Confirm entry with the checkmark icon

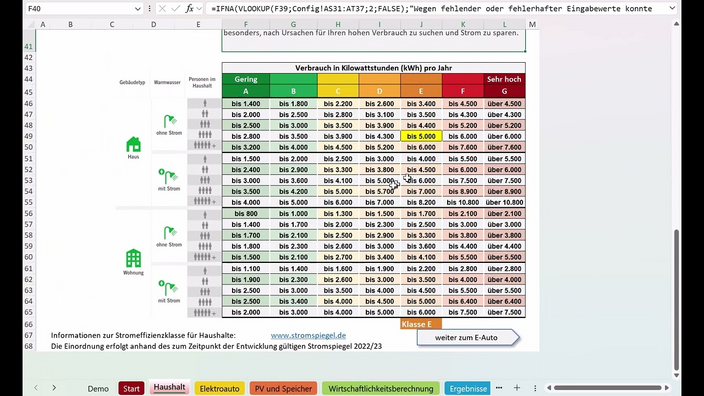pos(176,9)
